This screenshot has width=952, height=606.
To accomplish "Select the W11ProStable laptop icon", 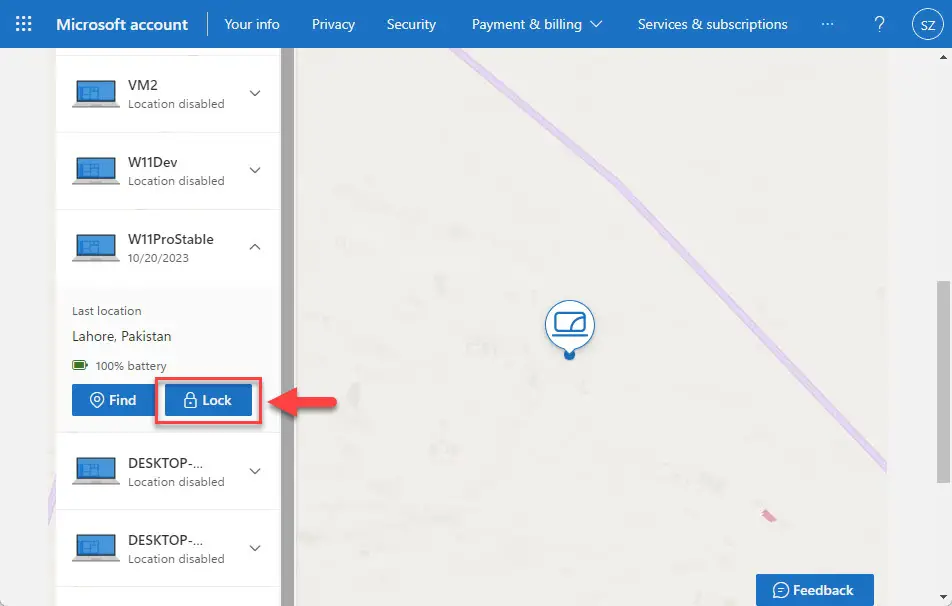I will click(95, 248).
